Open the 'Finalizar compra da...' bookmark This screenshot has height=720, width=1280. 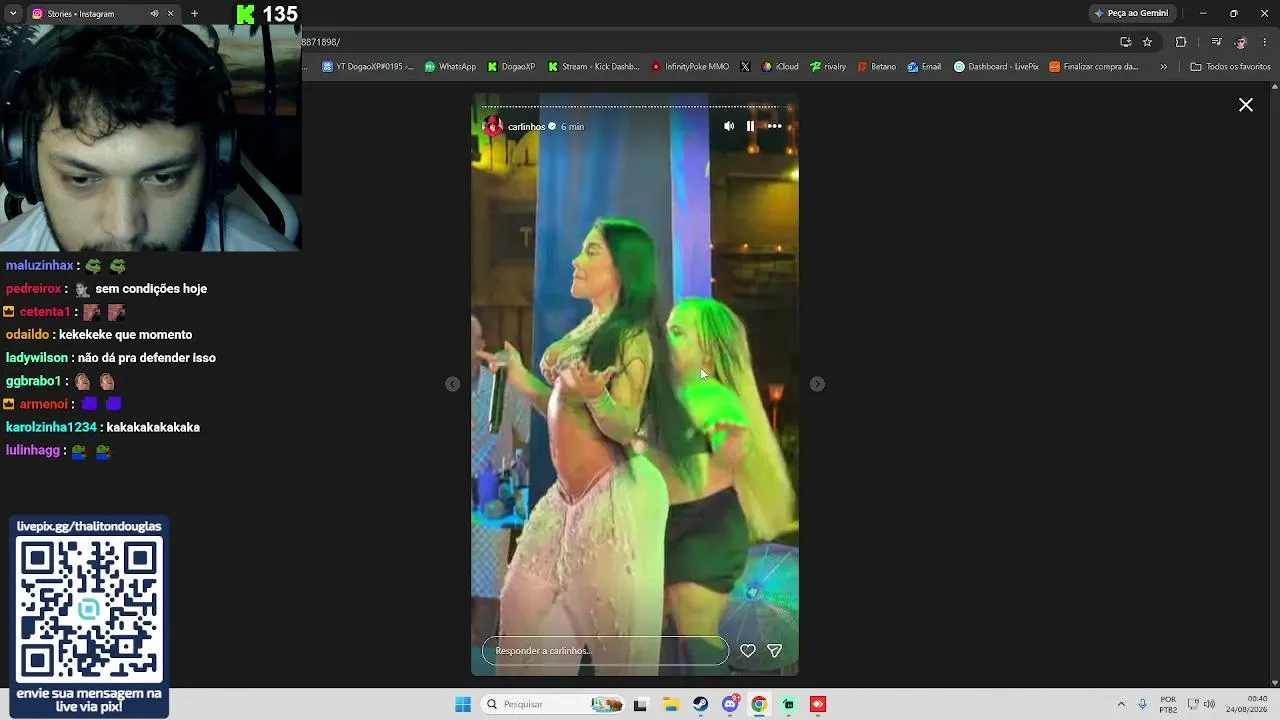coord(1094,67)
